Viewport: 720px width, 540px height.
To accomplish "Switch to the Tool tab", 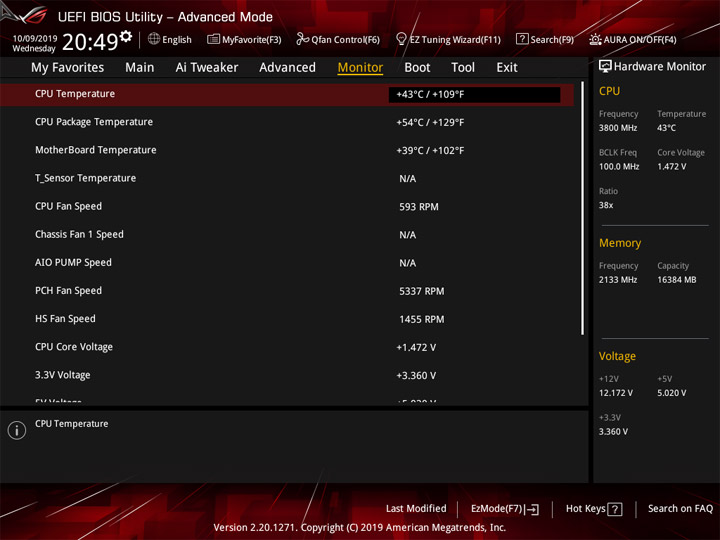I will pyautogui.click(x=463, y=68).
